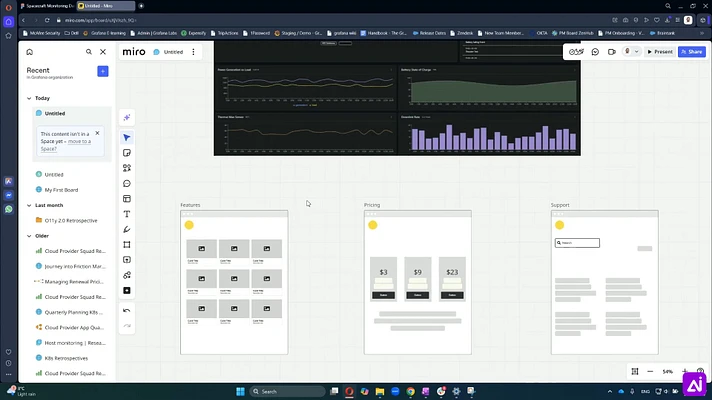Zoom out with minus button
712x400 pixels.
[650, 371]
